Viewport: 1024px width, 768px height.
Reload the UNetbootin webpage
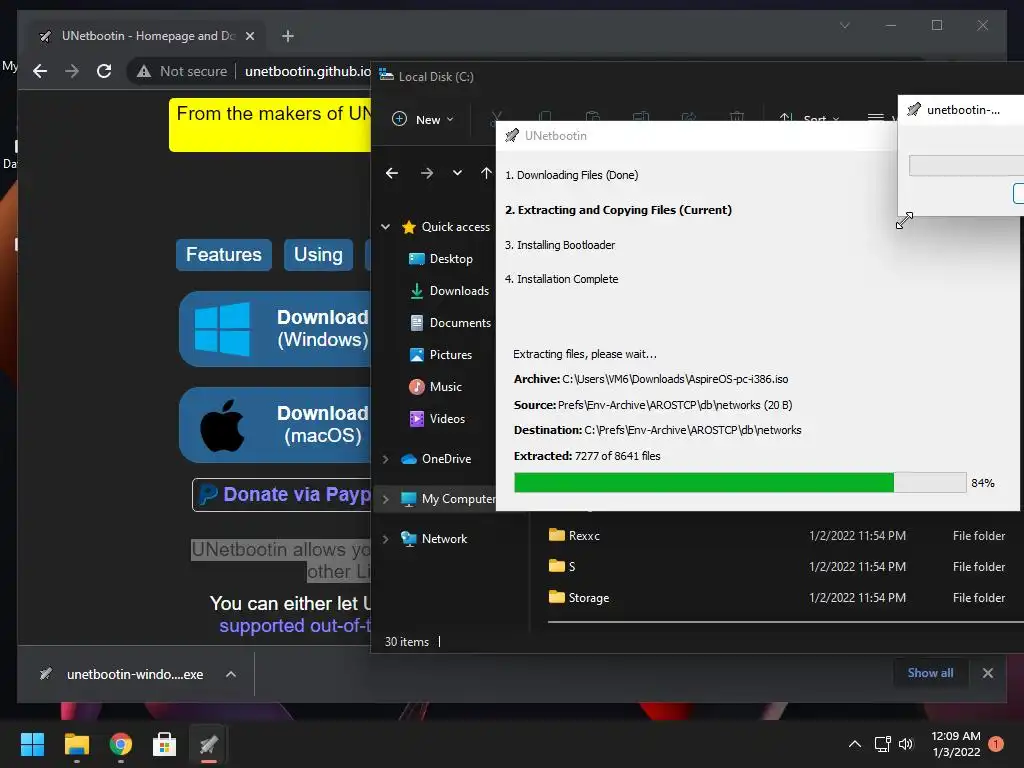tap(104, 71)
